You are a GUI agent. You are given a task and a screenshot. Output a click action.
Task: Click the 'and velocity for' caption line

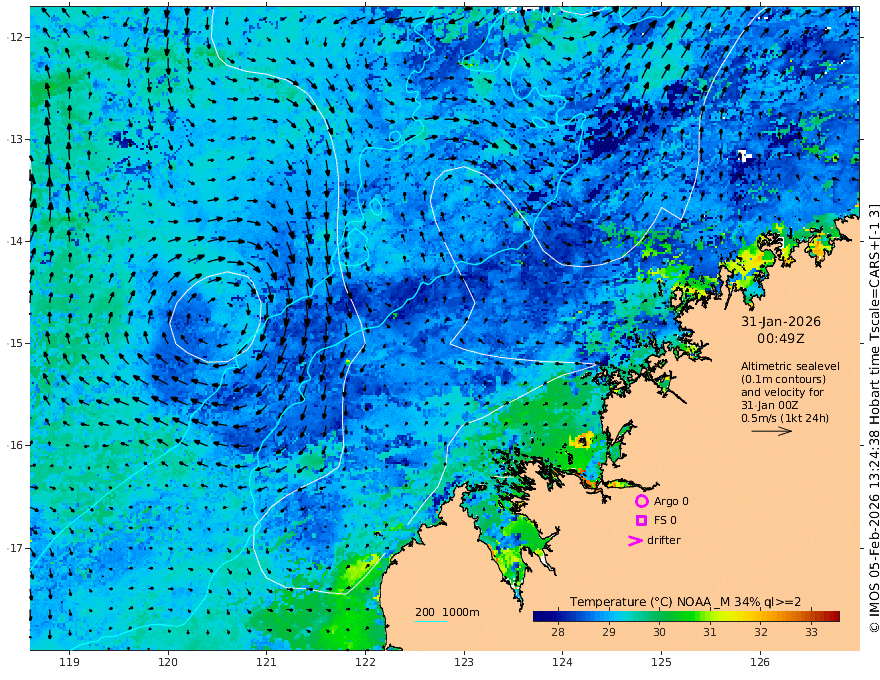[782, 392]
